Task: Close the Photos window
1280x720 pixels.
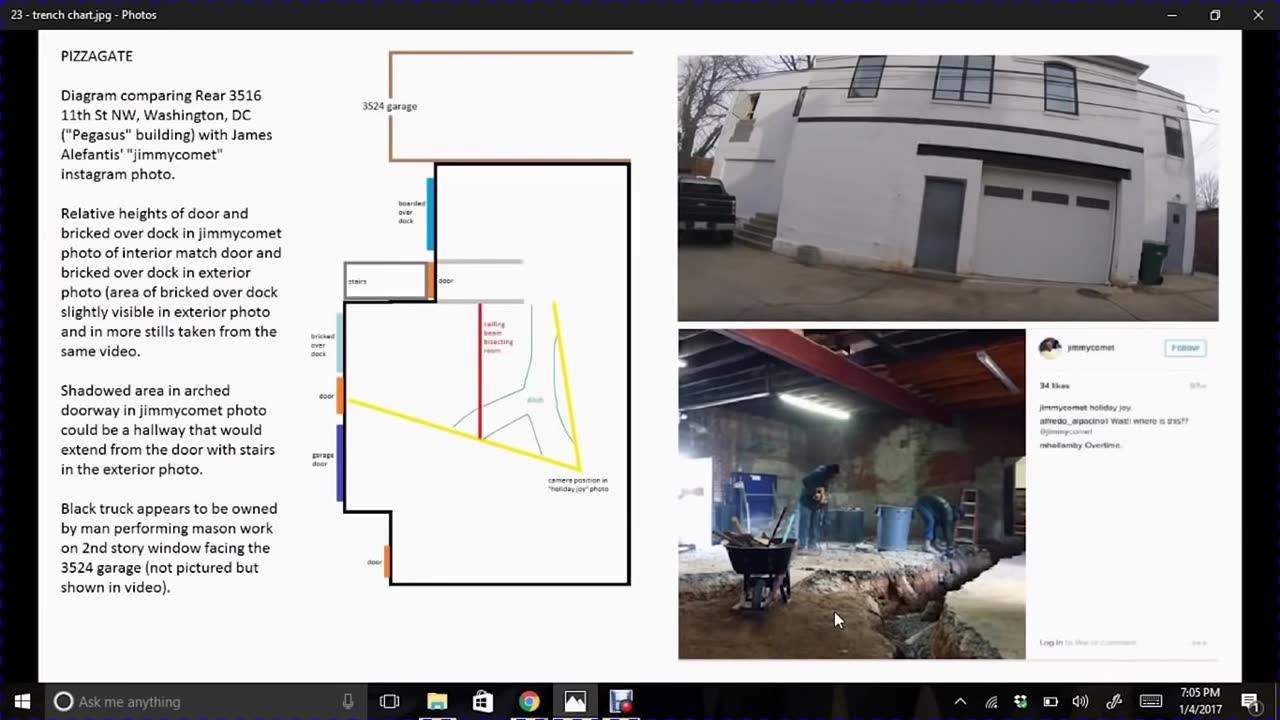Action: click(1258, 15)
